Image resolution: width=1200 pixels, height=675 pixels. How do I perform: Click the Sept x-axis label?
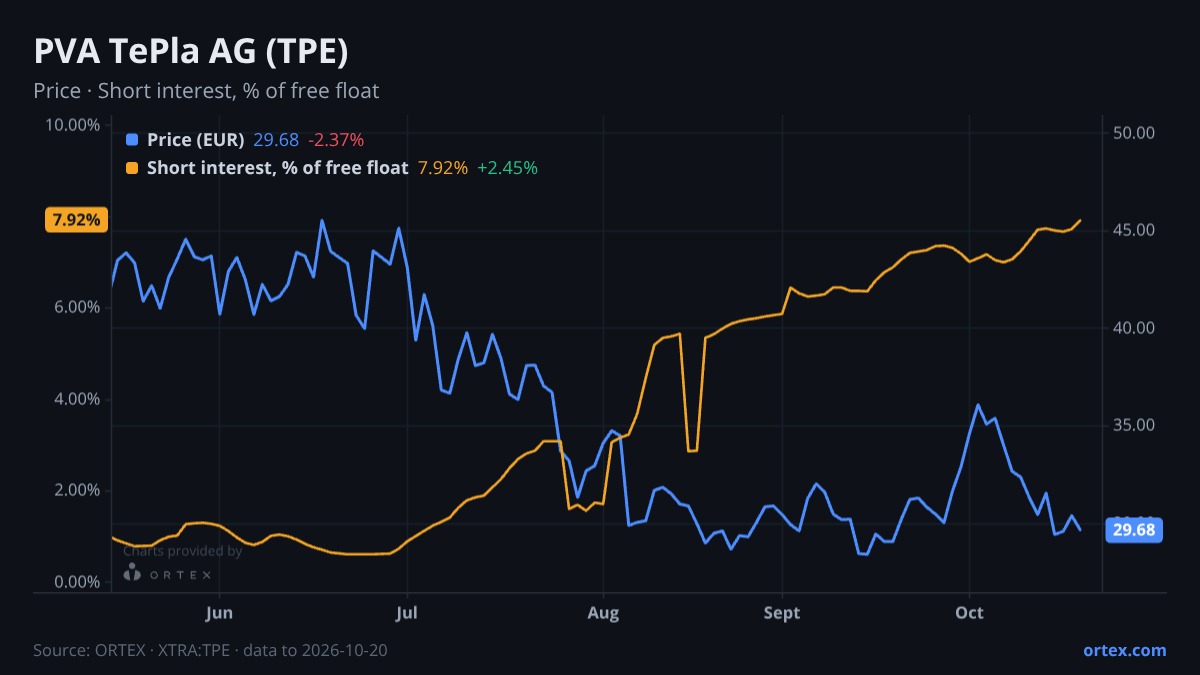(782, 612)
